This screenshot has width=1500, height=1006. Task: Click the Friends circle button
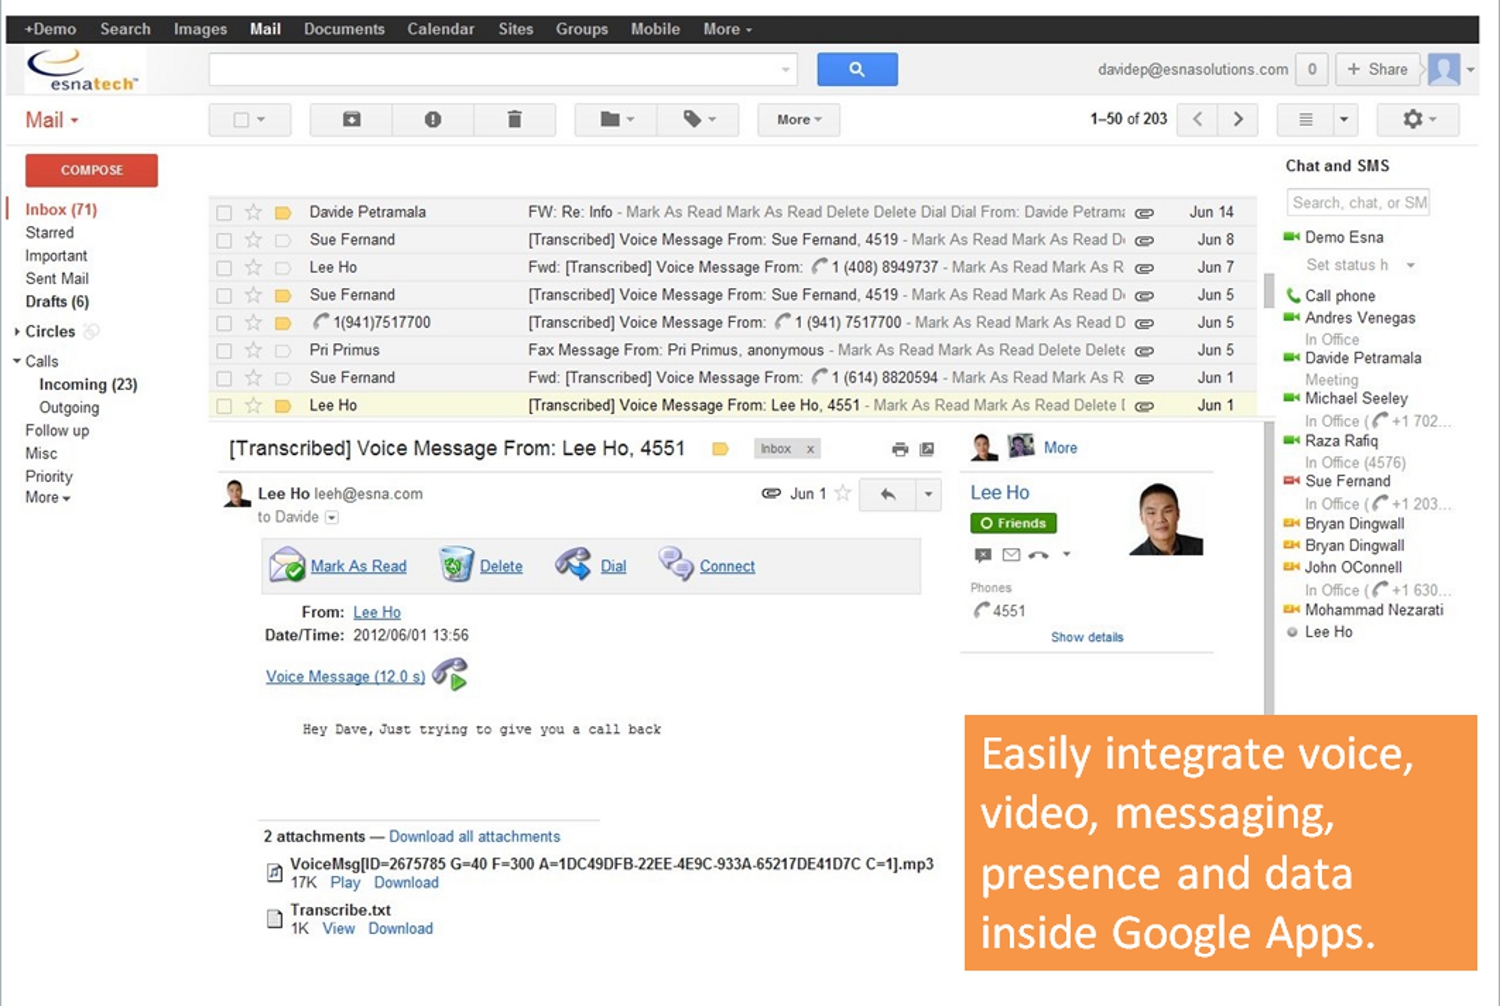(1013, 523)
